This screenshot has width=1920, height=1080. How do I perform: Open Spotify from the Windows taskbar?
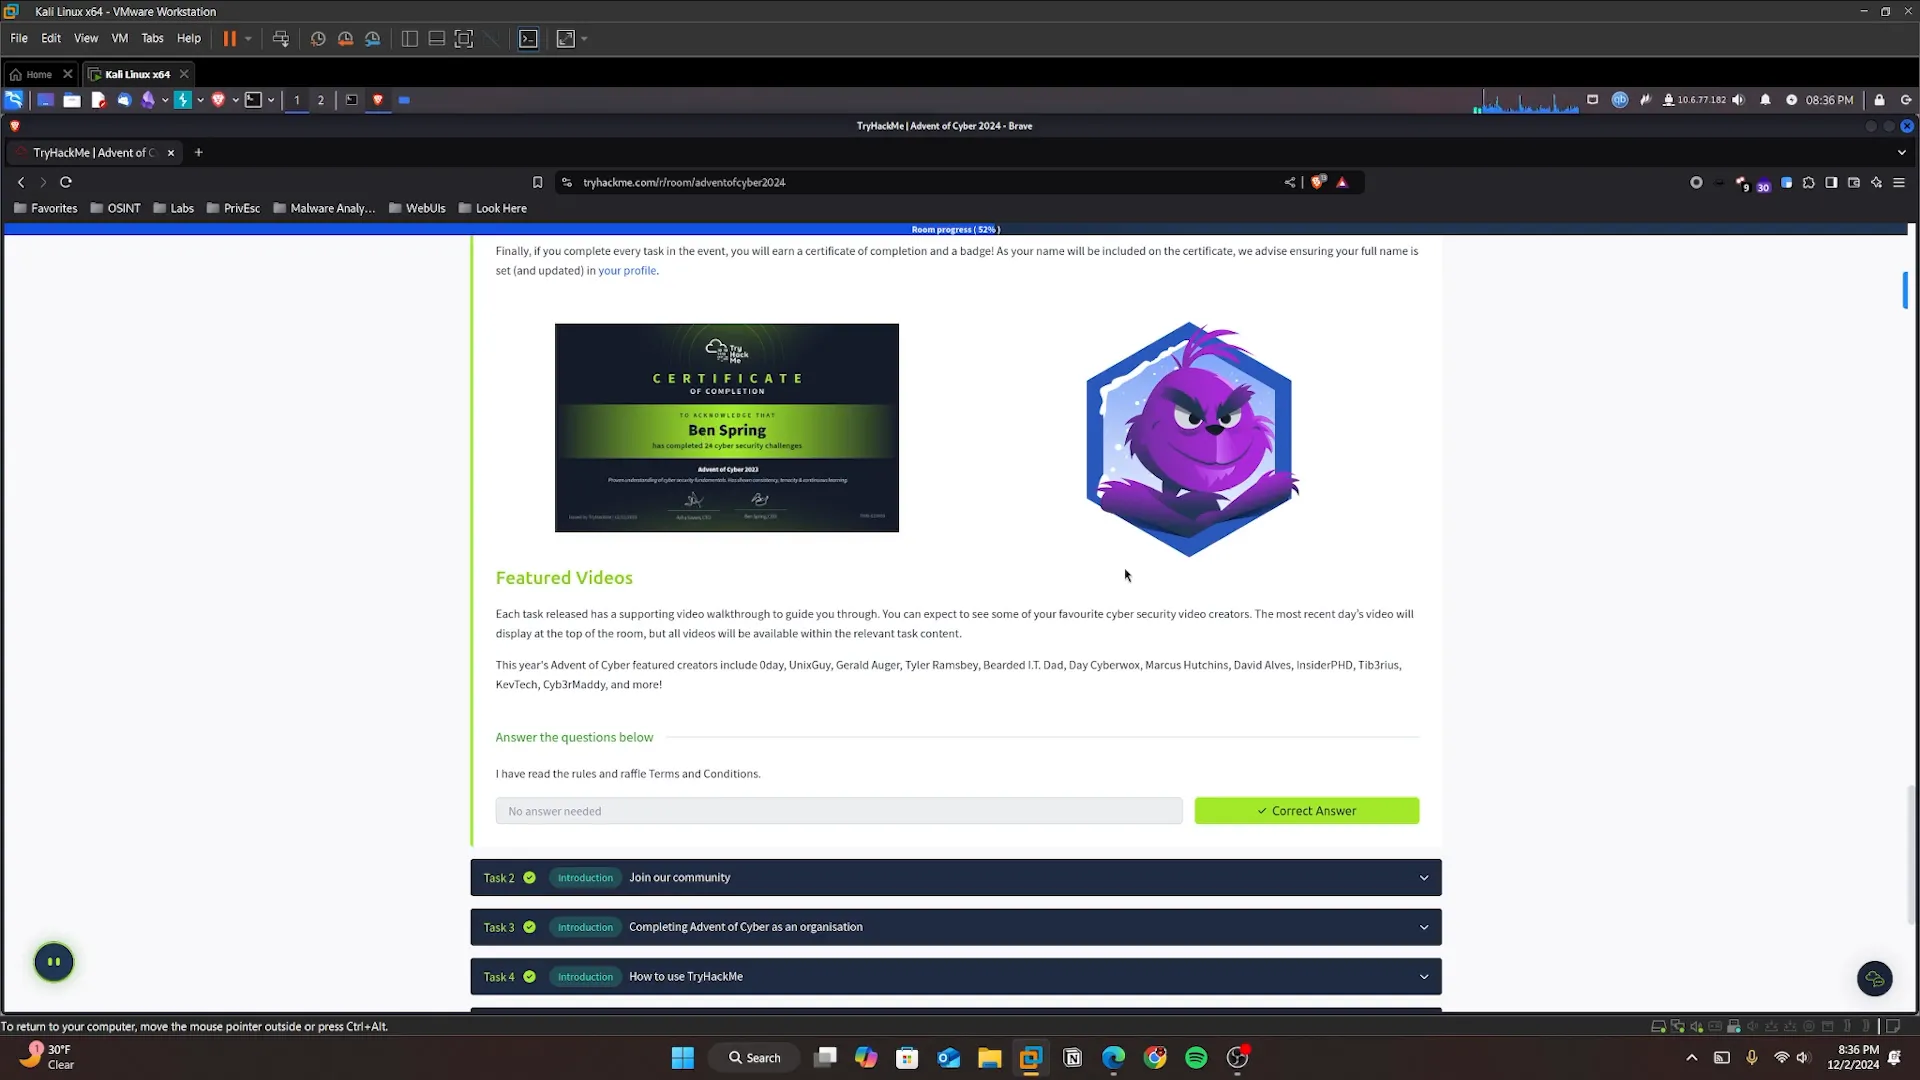pyautogui.click(x=1196, y=1057)
